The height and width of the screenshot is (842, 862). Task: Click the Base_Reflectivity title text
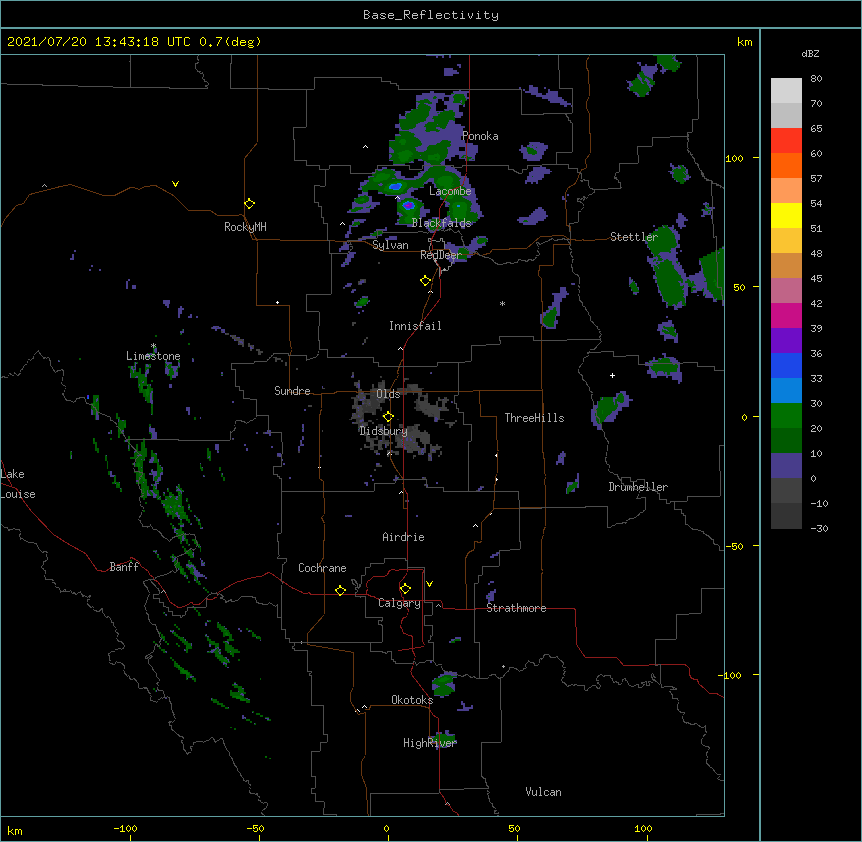tap(431, 15)
